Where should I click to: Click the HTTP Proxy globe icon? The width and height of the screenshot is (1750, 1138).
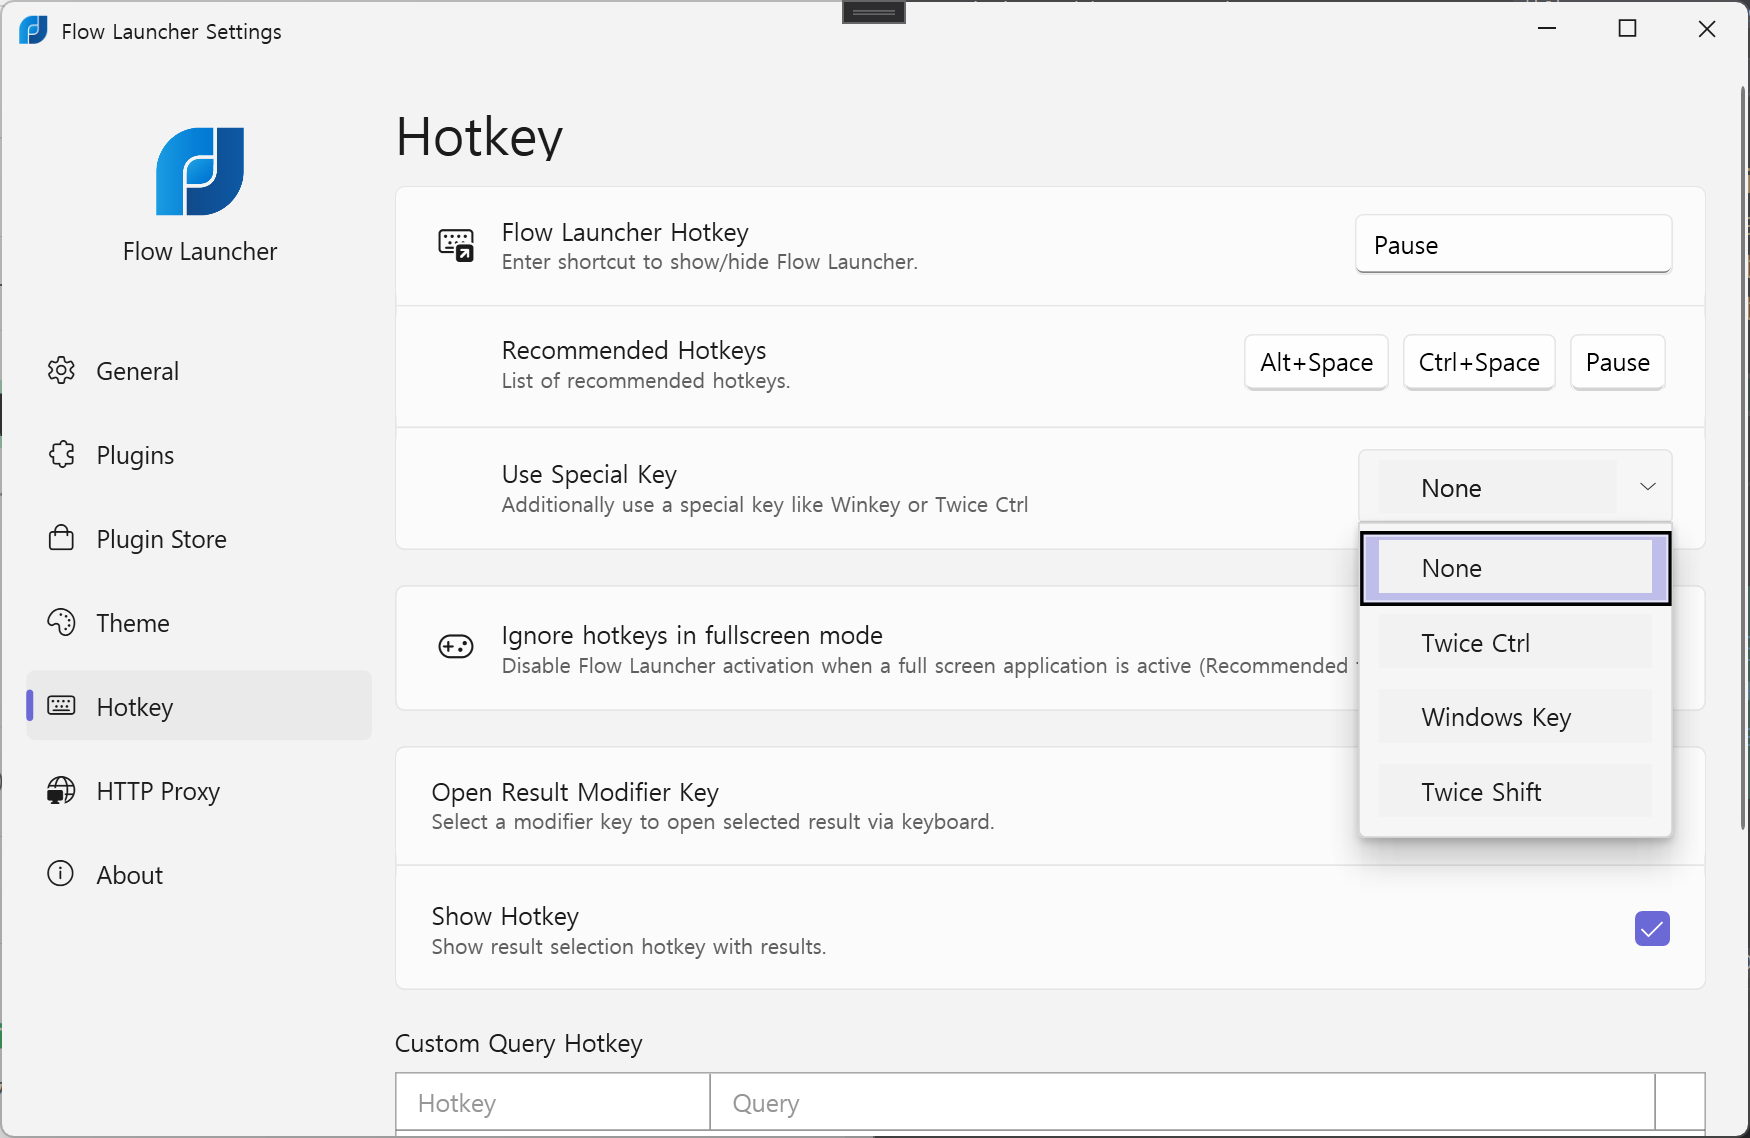pyautogui.click(x=61, y=791)
